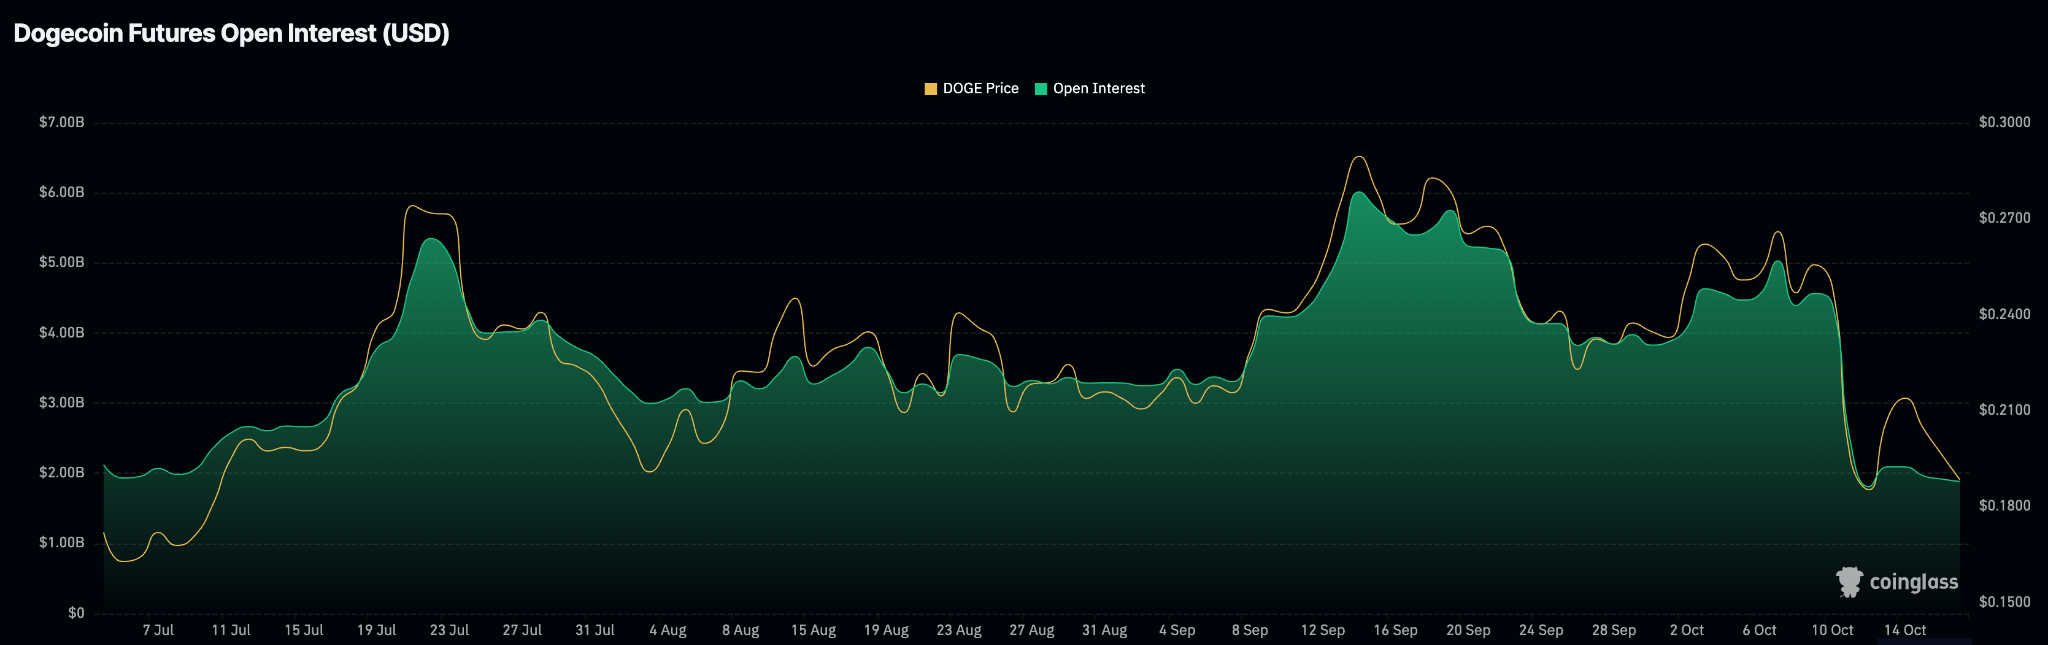Select the Dogecoin Futures Open Interest title
2048x645 pixels.
click(231, 33)
